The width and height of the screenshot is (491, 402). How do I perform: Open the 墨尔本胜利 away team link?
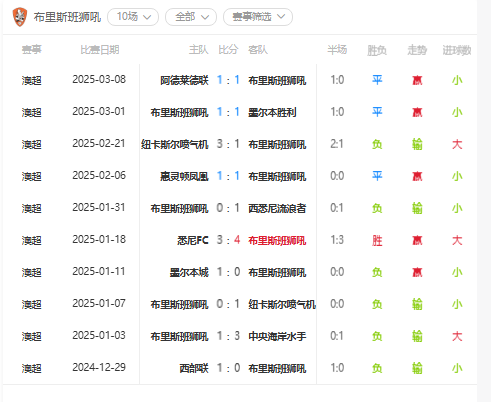coord(272,112)
